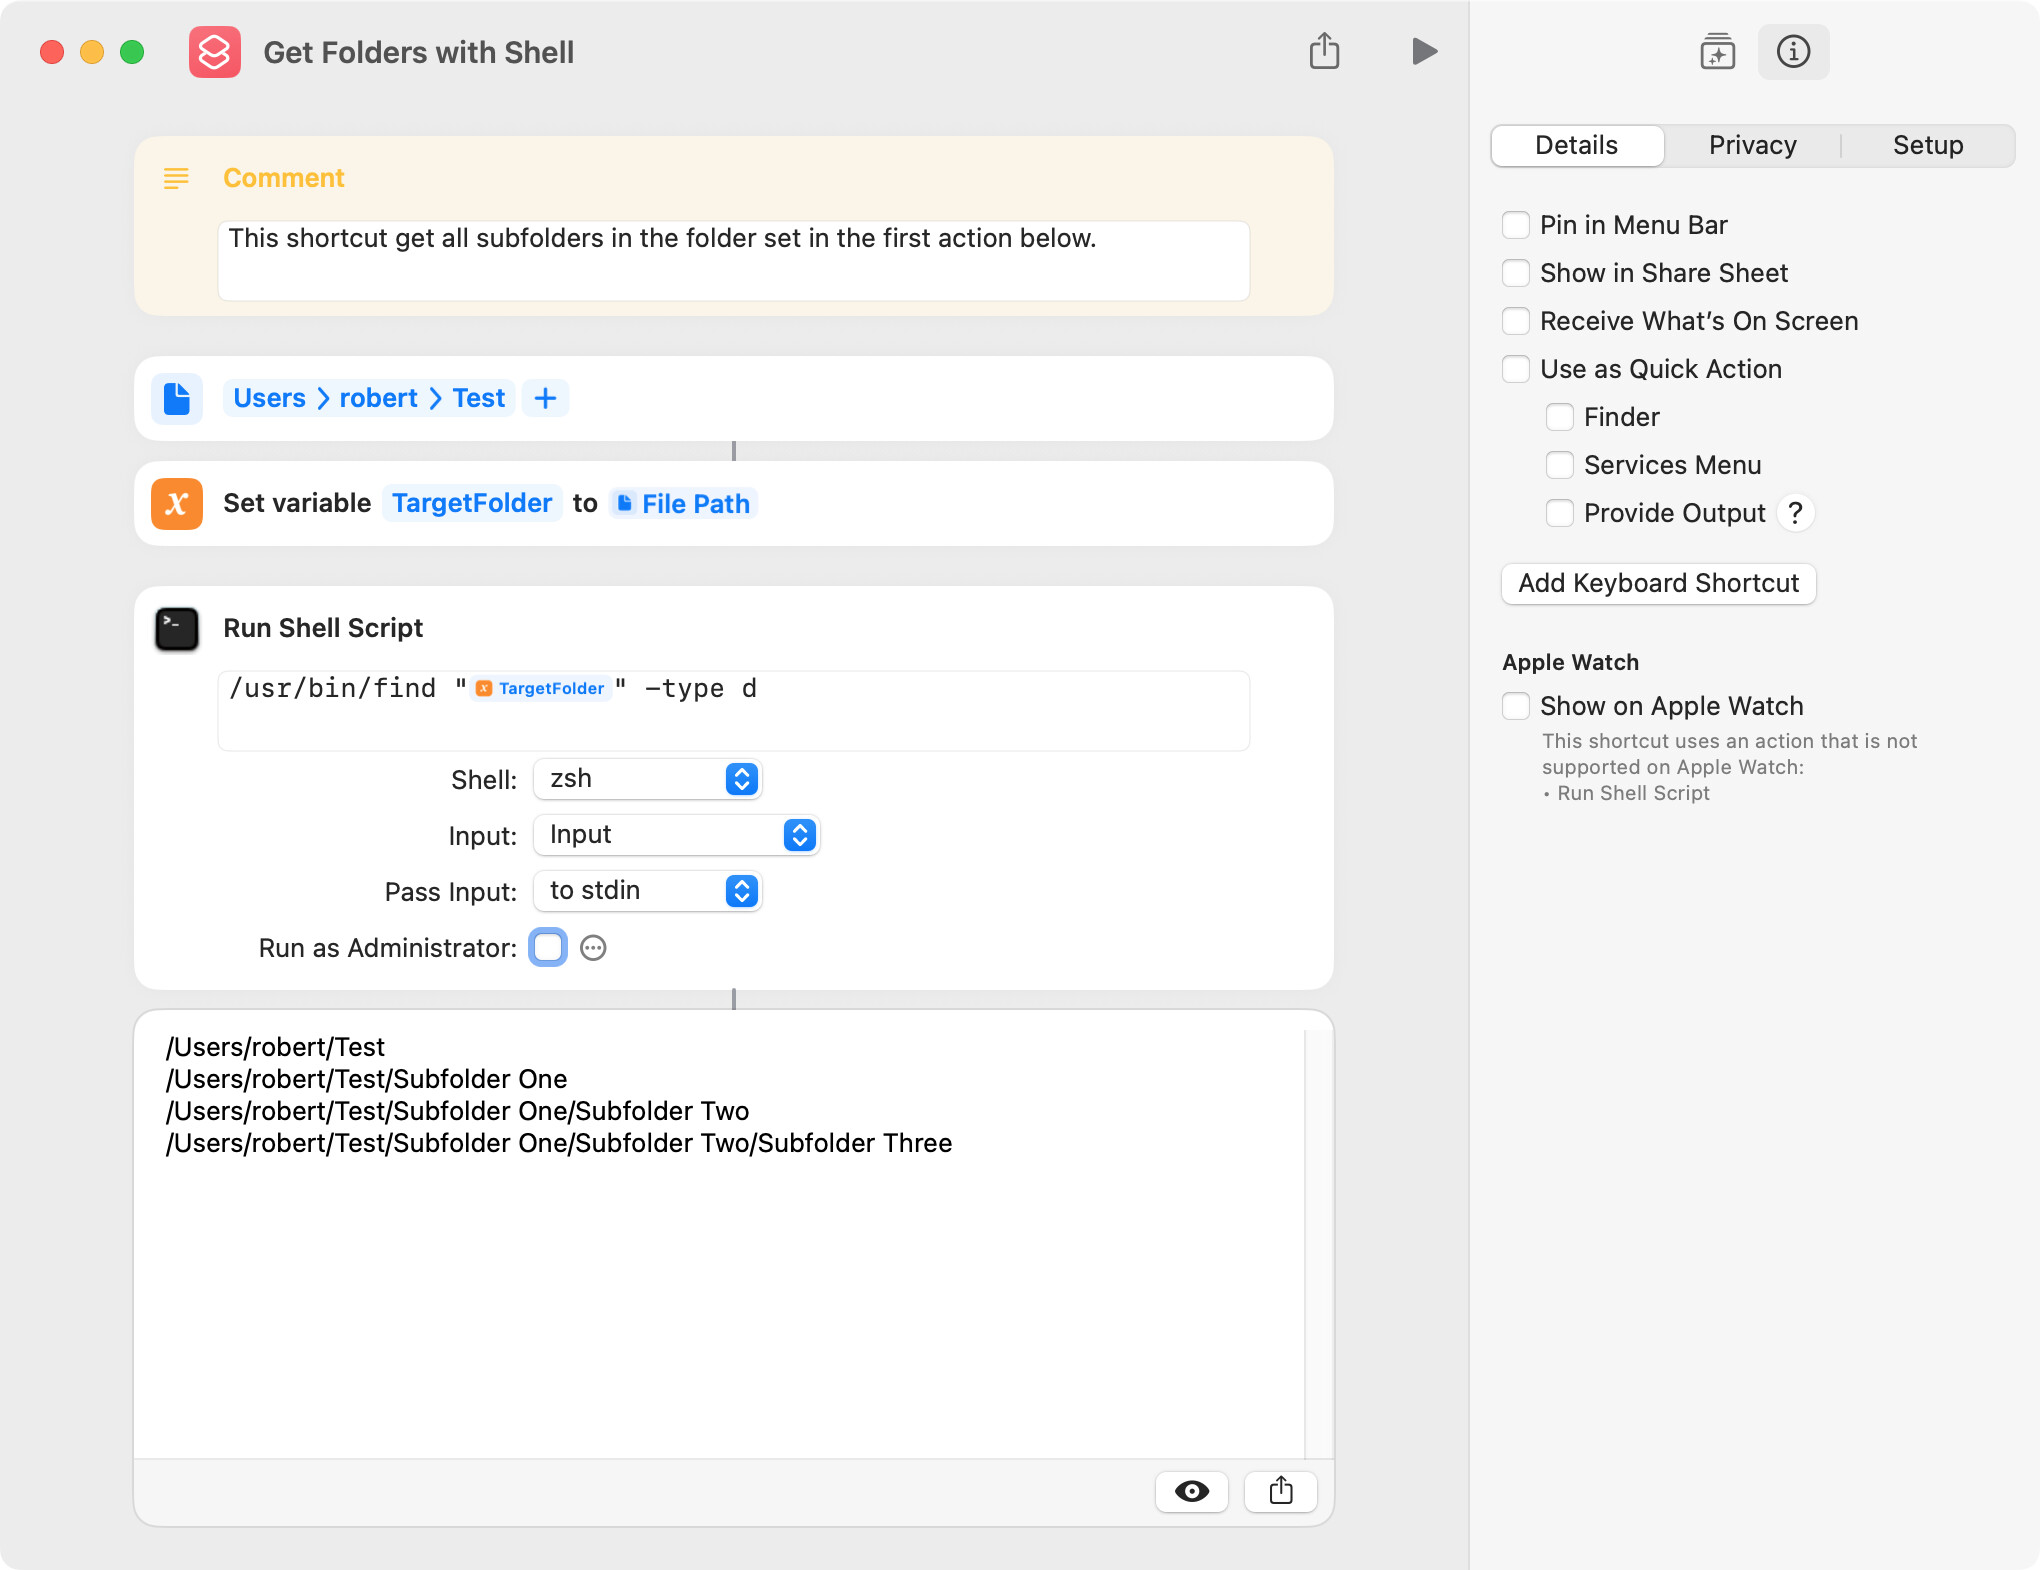The width and height of the screenshot is (2040, 1570).
Task: Click the Shortcuts app icon beside the title
Action: pyautogui.click(x=215, y=52)
